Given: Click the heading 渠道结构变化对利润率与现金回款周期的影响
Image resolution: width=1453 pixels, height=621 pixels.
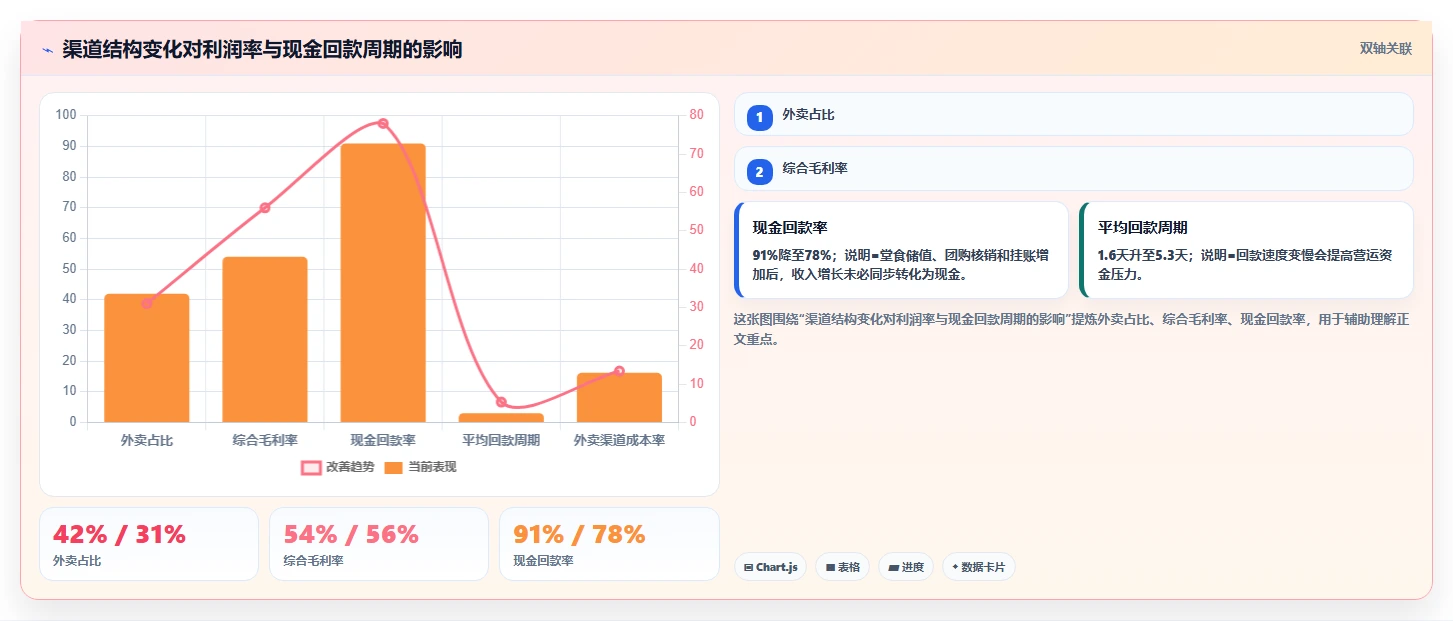Looking at the screenshot, I should click(x=262, y=49).
